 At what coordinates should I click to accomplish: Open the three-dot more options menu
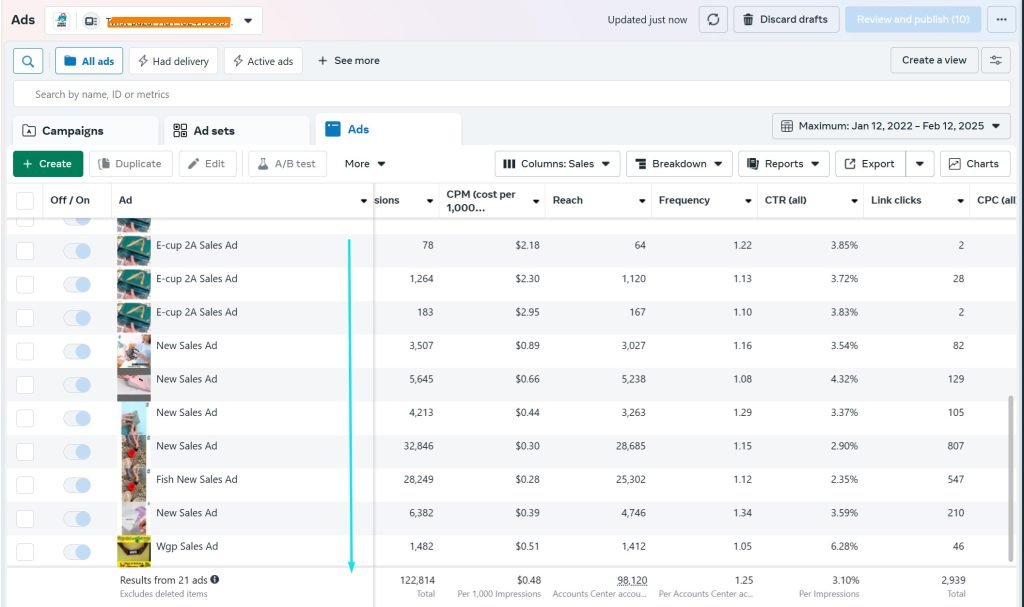pos(1000,20)
